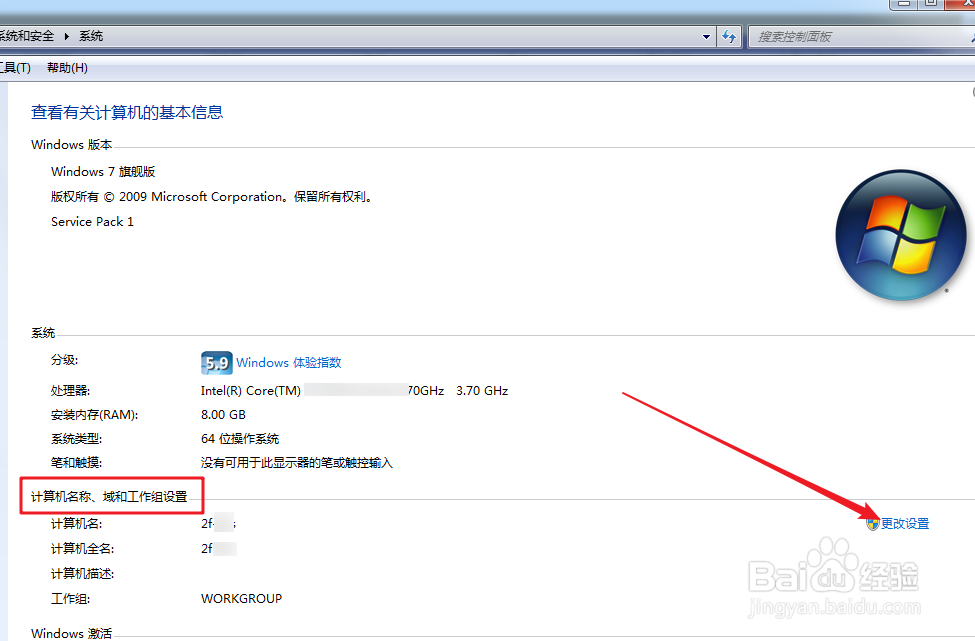
Task: Click the heading 查看有关计算机的基本信息
Action: pos(127,113)
